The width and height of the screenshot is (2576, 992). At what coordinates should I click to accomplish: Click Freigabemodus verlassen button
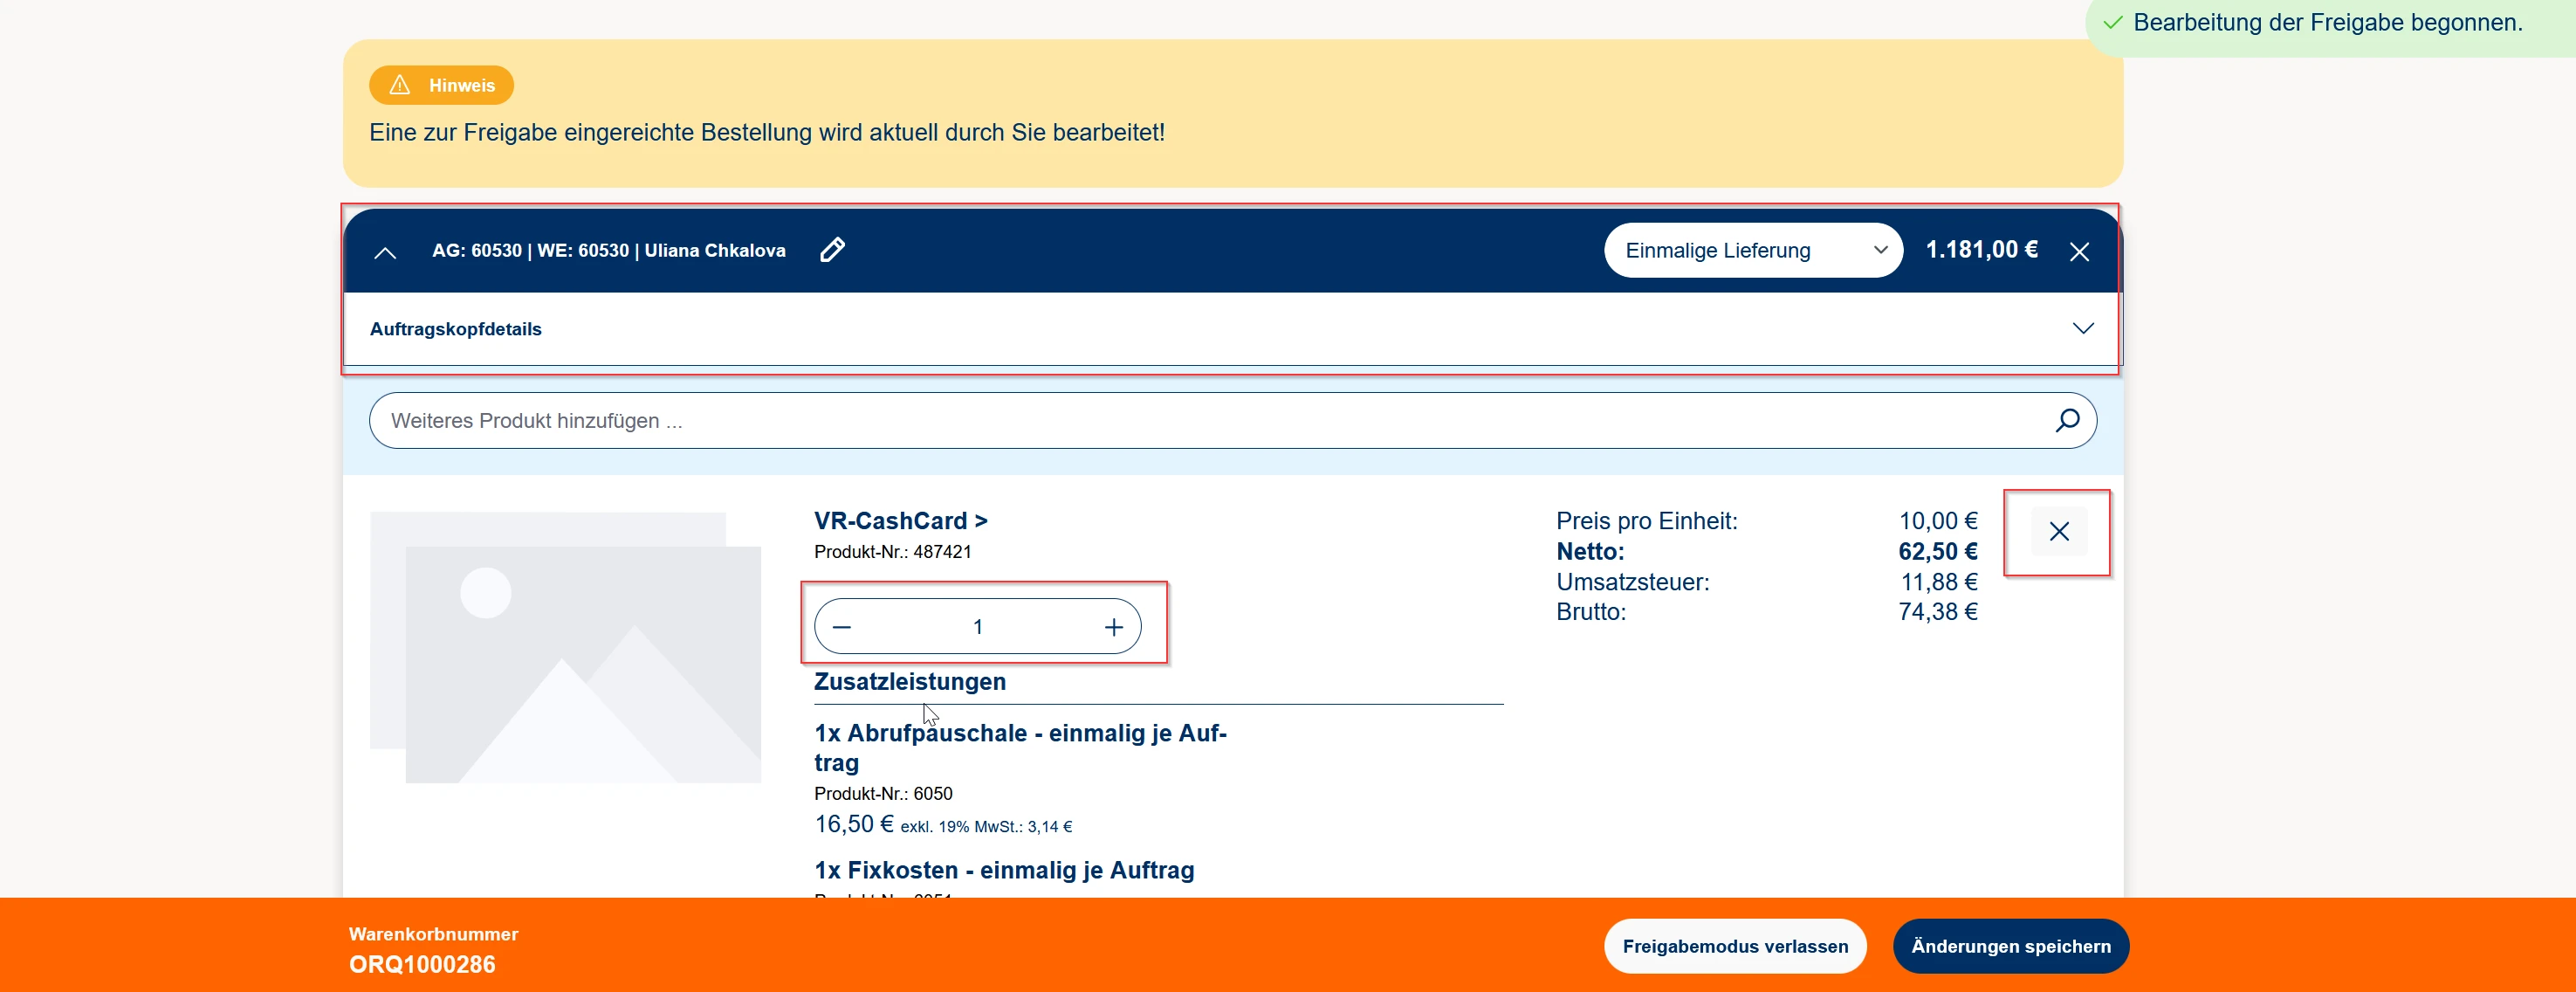click(1734, 946)
